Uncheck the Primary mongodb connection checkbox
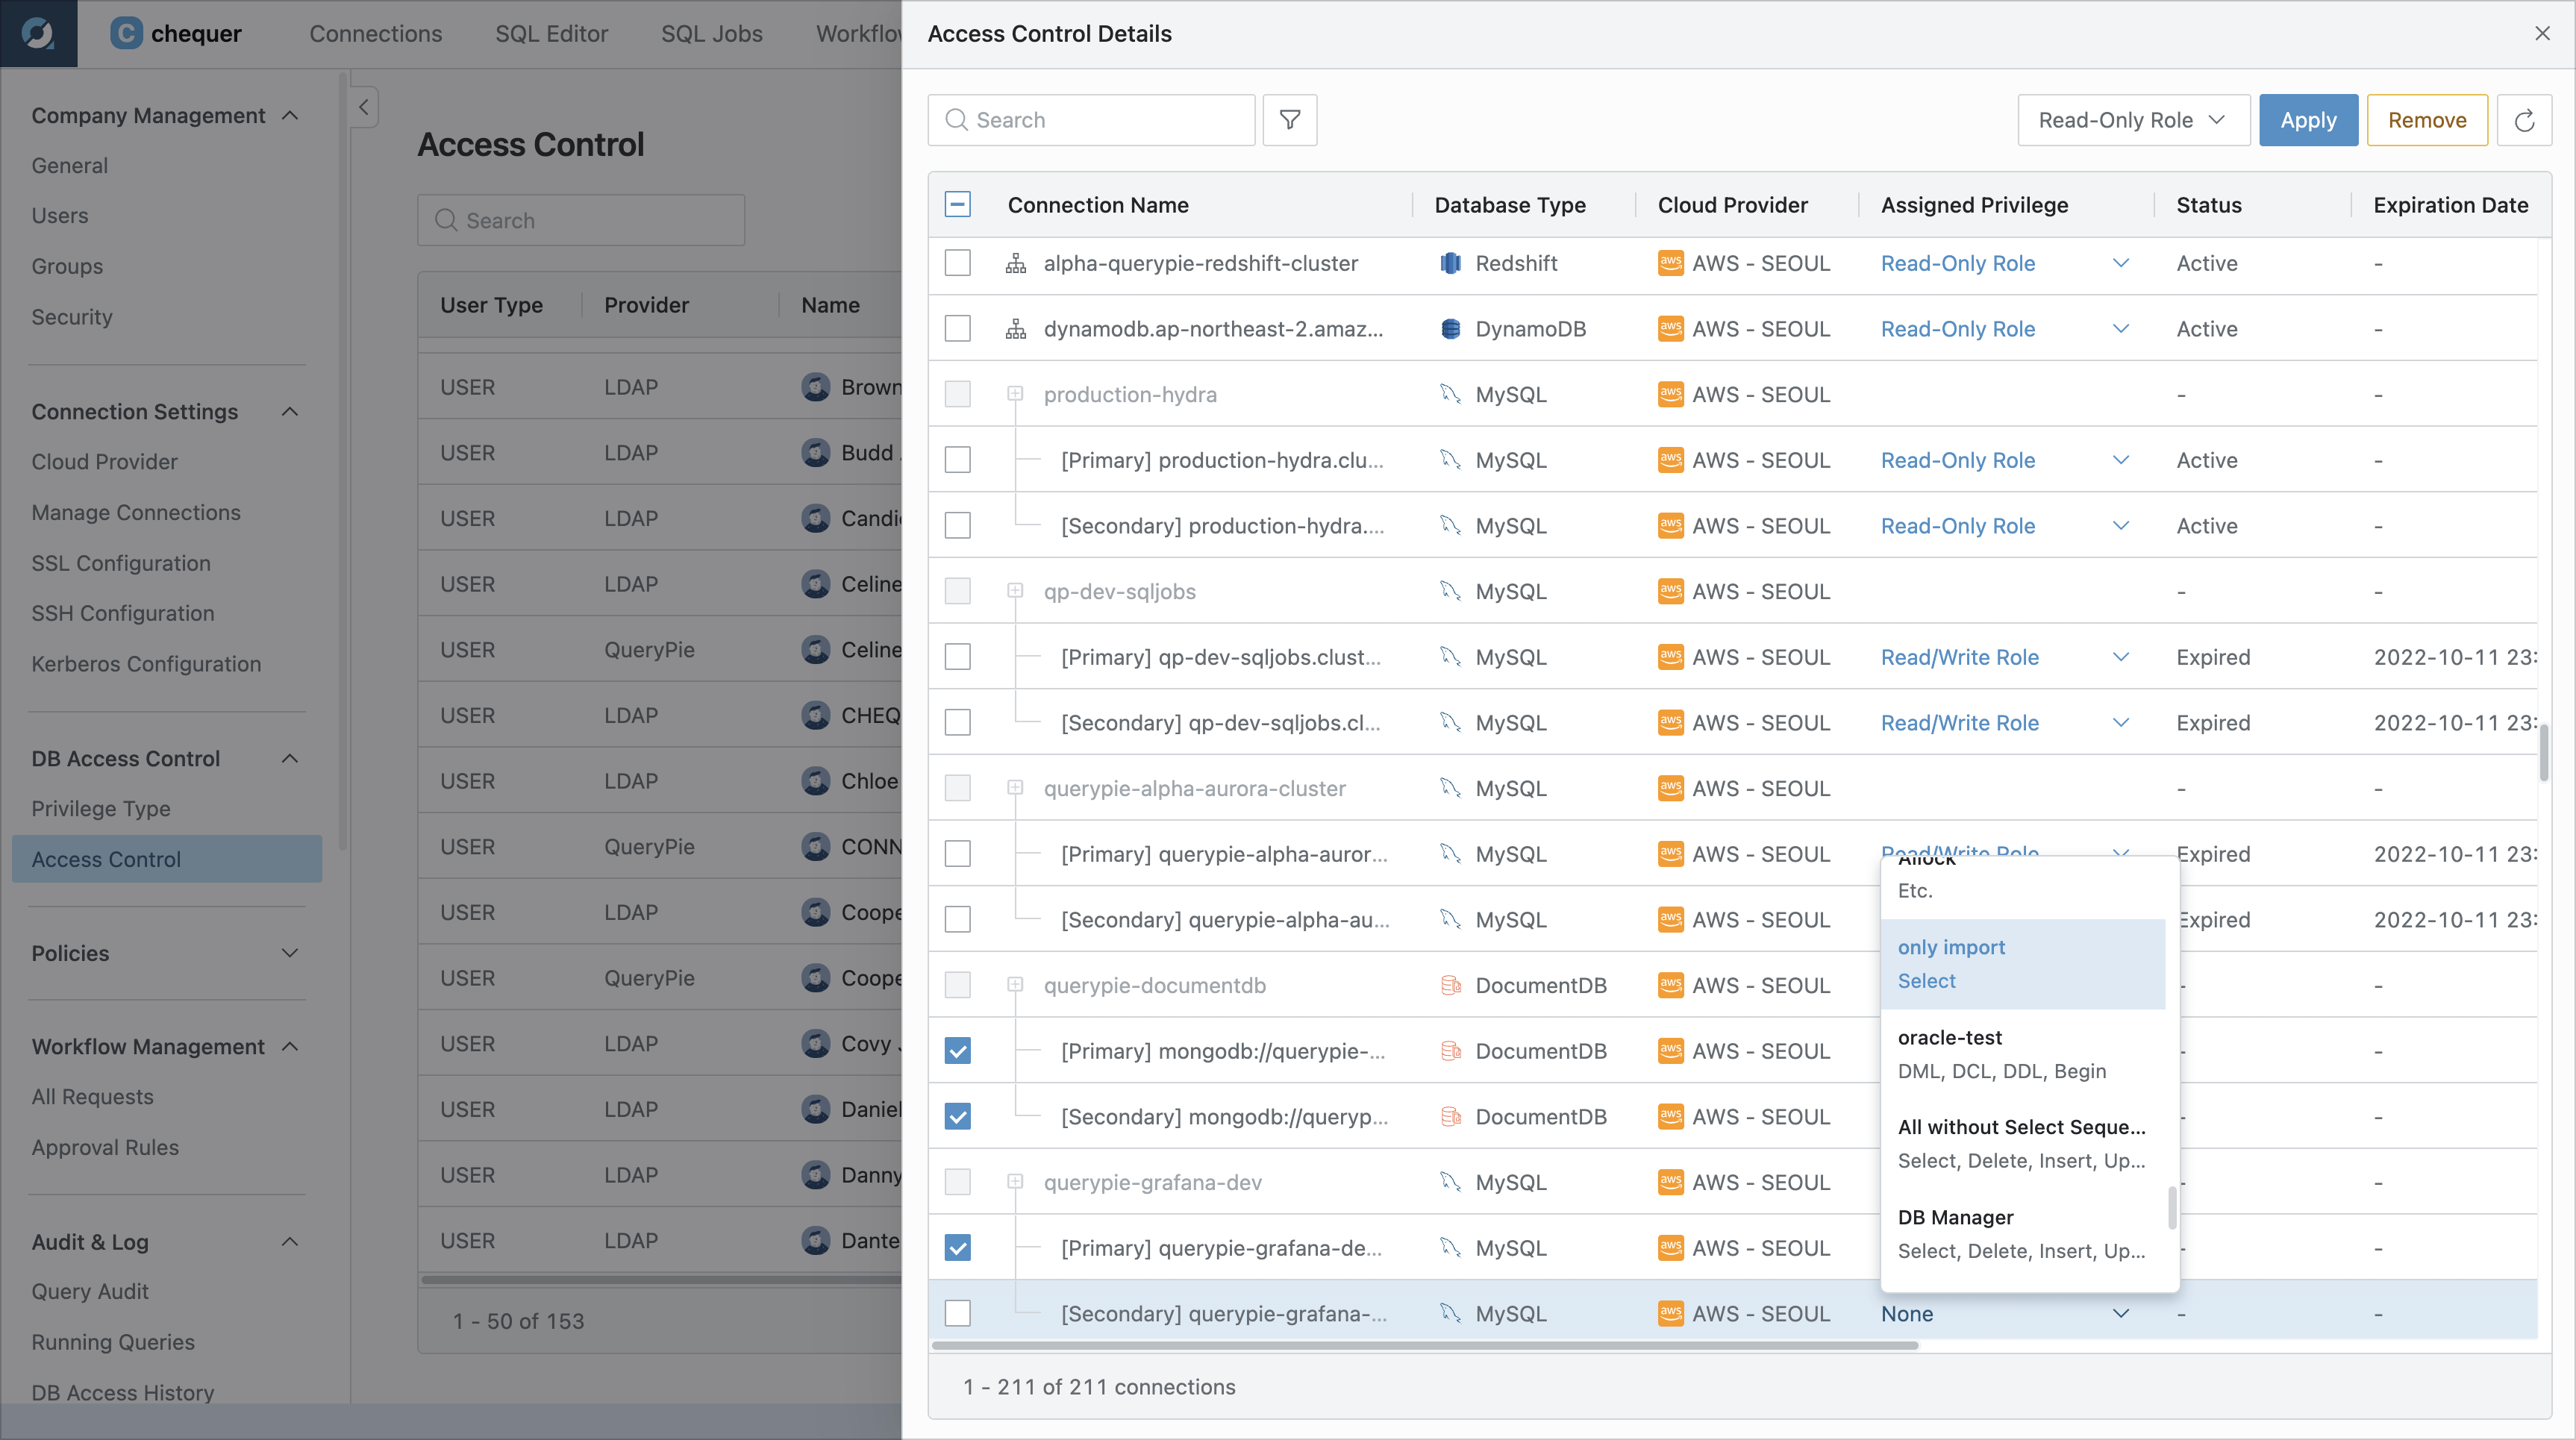The image size is (2576, 1440). pos(957,1051)
